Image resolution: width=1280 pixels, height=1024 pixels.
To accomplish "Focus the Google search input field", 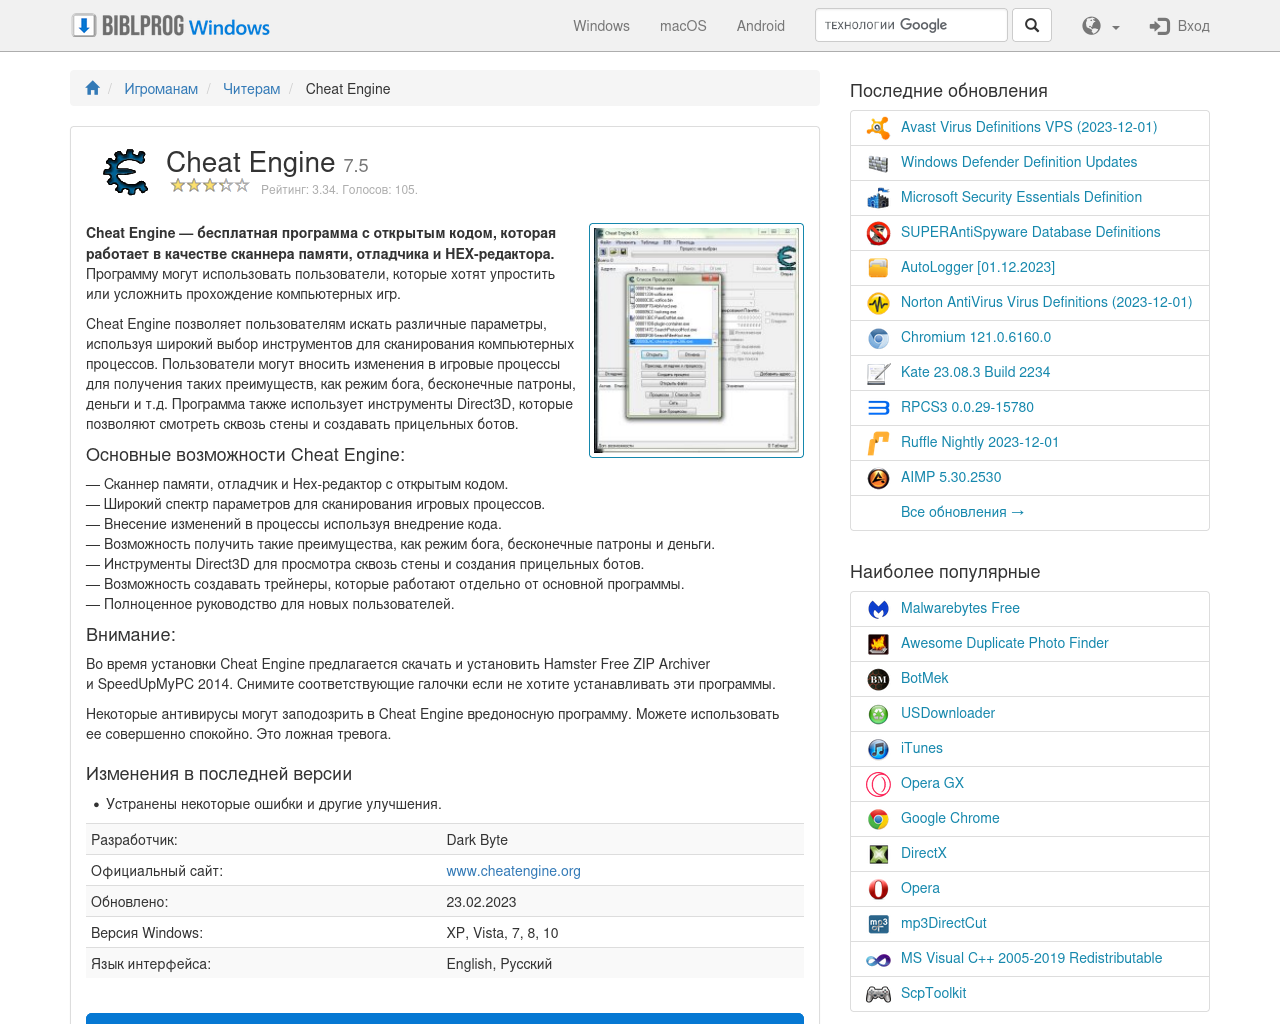I will click(911, 25).
